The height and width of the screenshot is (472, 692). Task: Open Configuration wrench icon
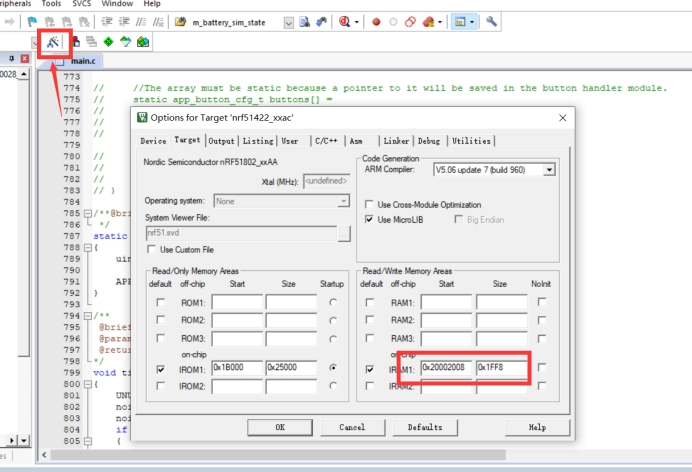pyautogui.click(x=491, y=22)
